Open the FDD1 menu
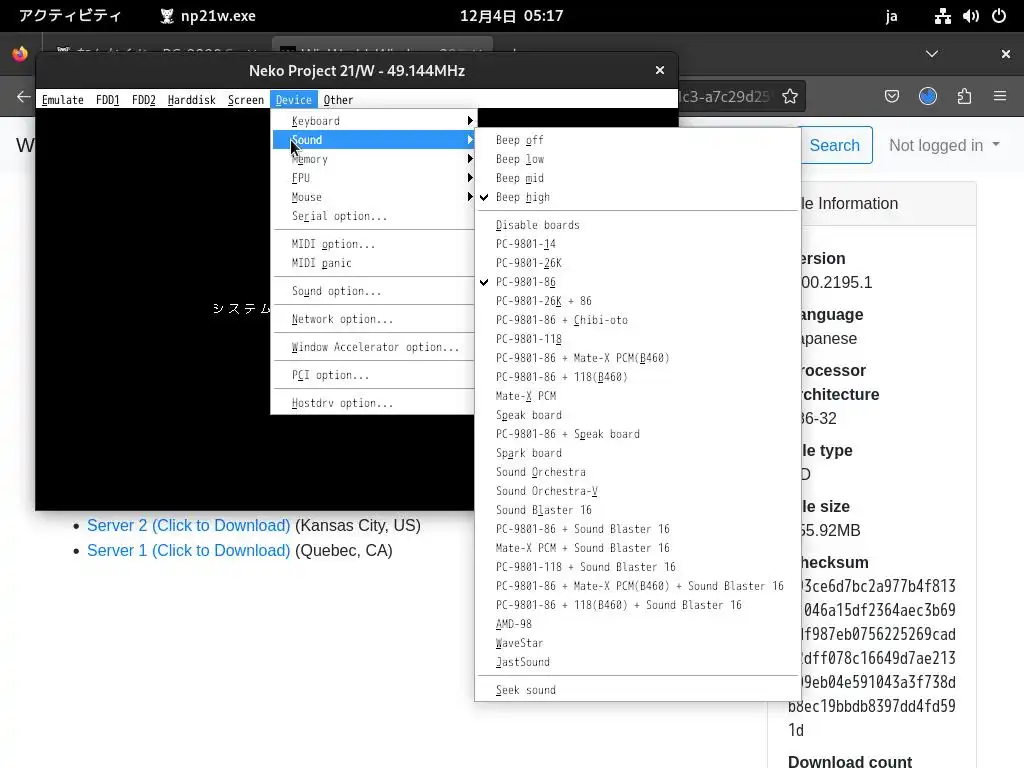Screen dimensions: 1024x768 tap(107, 100)
